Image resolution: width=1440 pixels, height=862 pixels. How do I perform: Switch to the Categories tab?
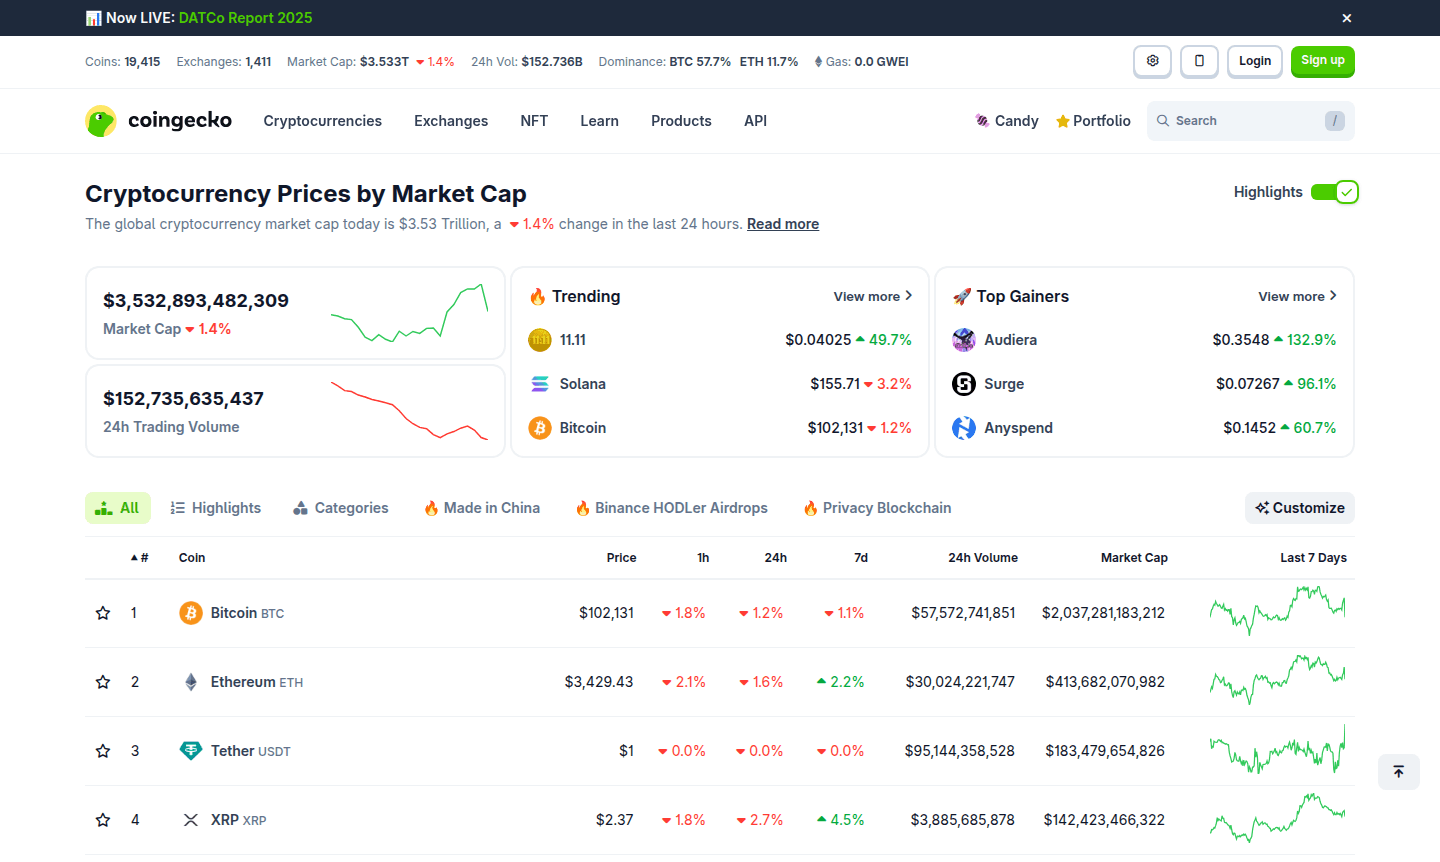(340, 507)
